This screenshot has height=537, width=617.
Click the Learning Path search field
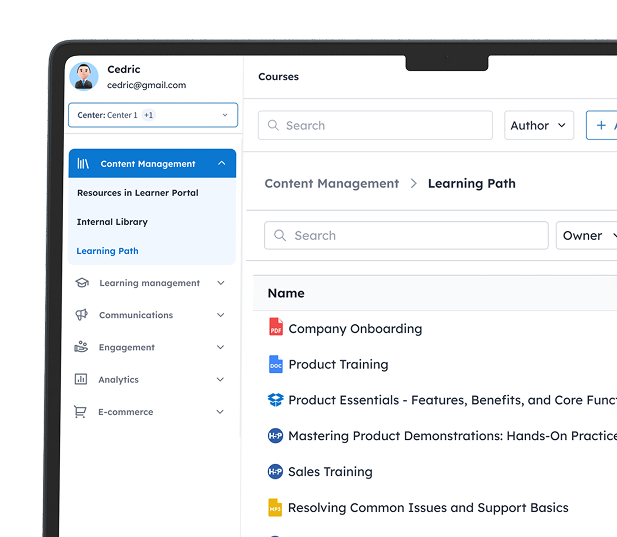click(406, 235)
